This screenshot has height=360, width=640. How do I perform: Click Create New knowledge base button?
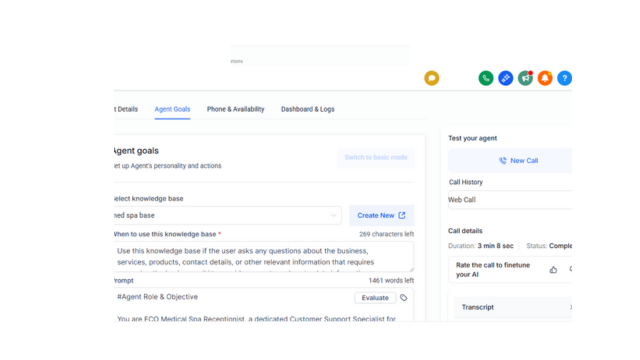pos(381,215)
